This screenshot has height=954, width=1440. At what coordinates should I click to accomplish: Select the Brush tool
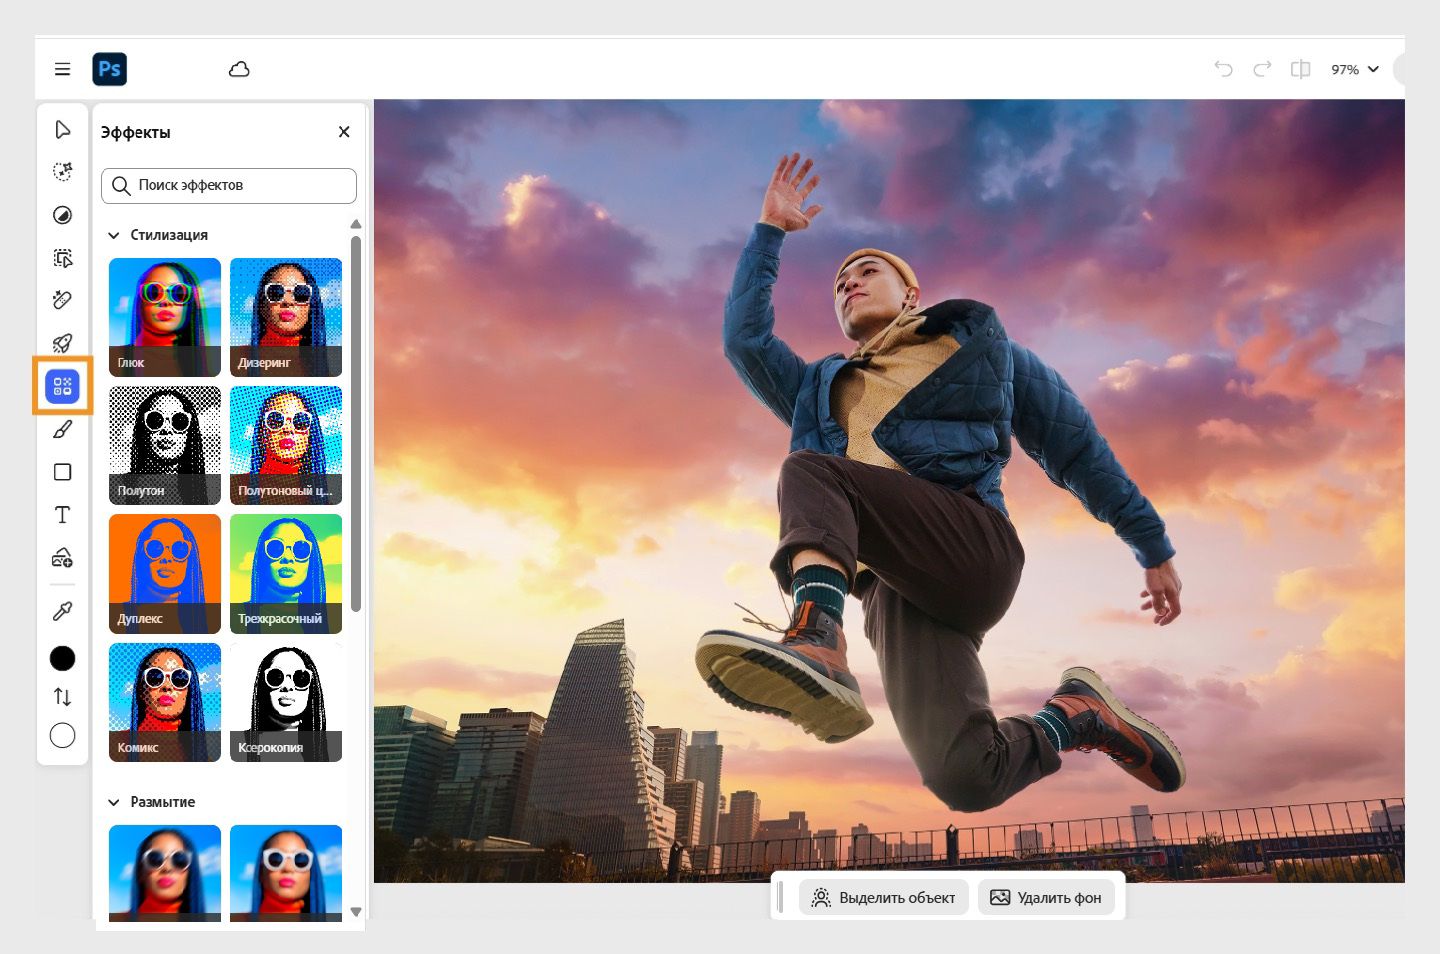(x=62, y=429)
